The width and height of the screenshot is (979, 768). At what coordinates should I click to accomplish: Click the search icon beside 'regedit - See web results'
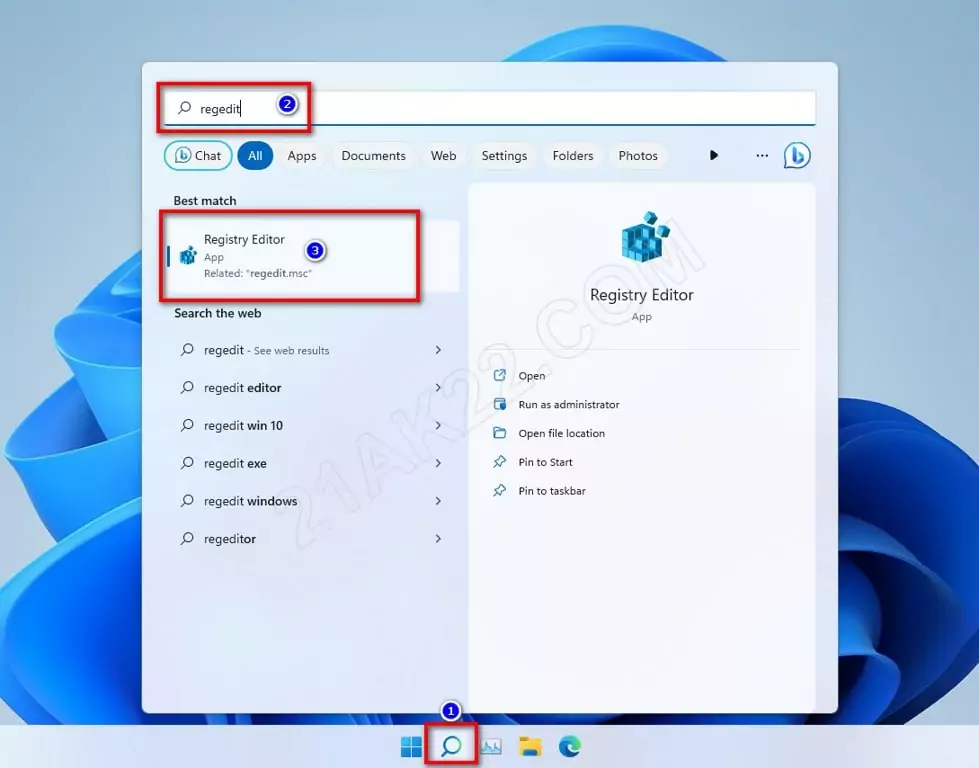tap(187, 350)
